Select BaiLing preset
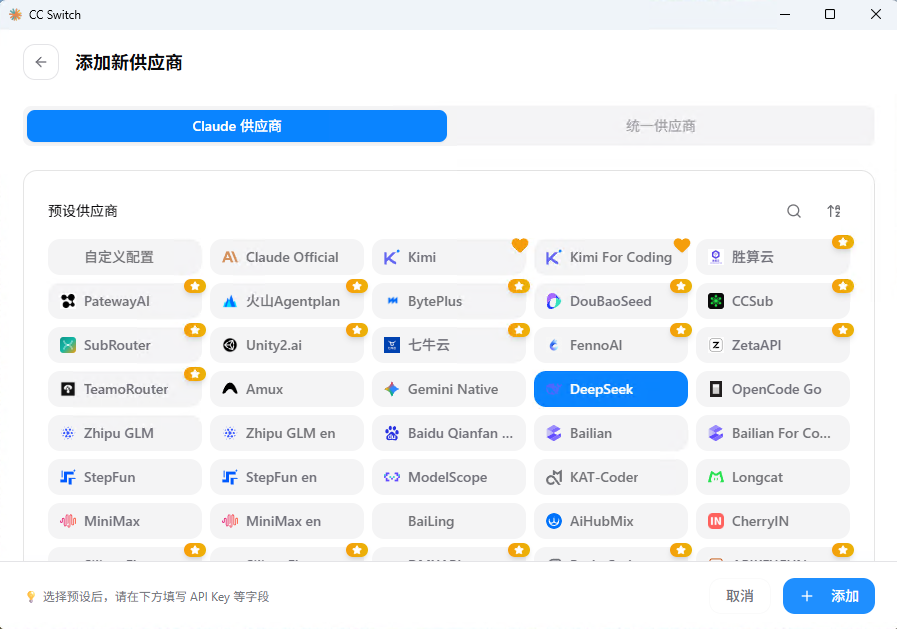Screen dimensions: 897x629 tap(448, 521)
